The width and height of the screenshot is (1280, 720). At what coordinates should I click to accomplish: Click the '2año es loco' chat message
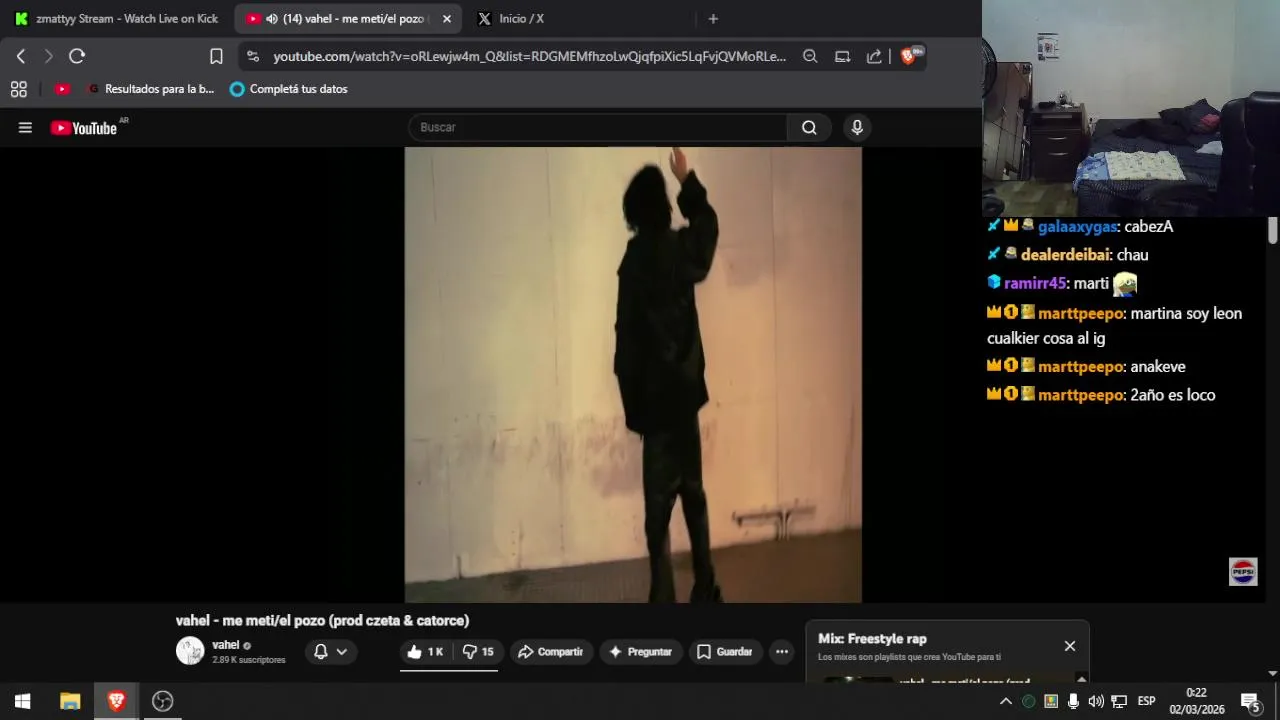point(1172,395)
